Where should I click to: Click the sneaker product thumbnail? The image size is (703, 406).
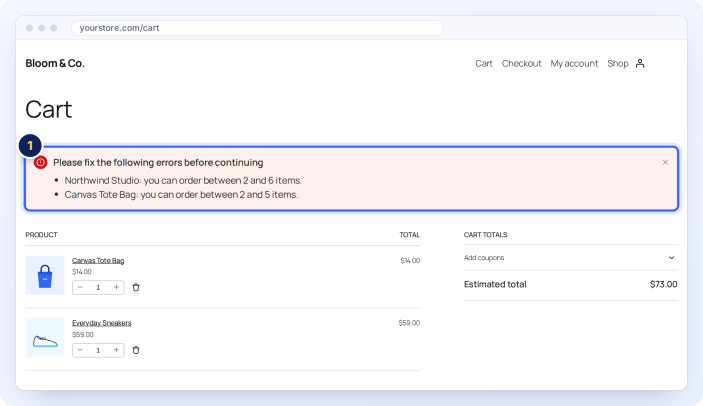[x=45, y=337]
